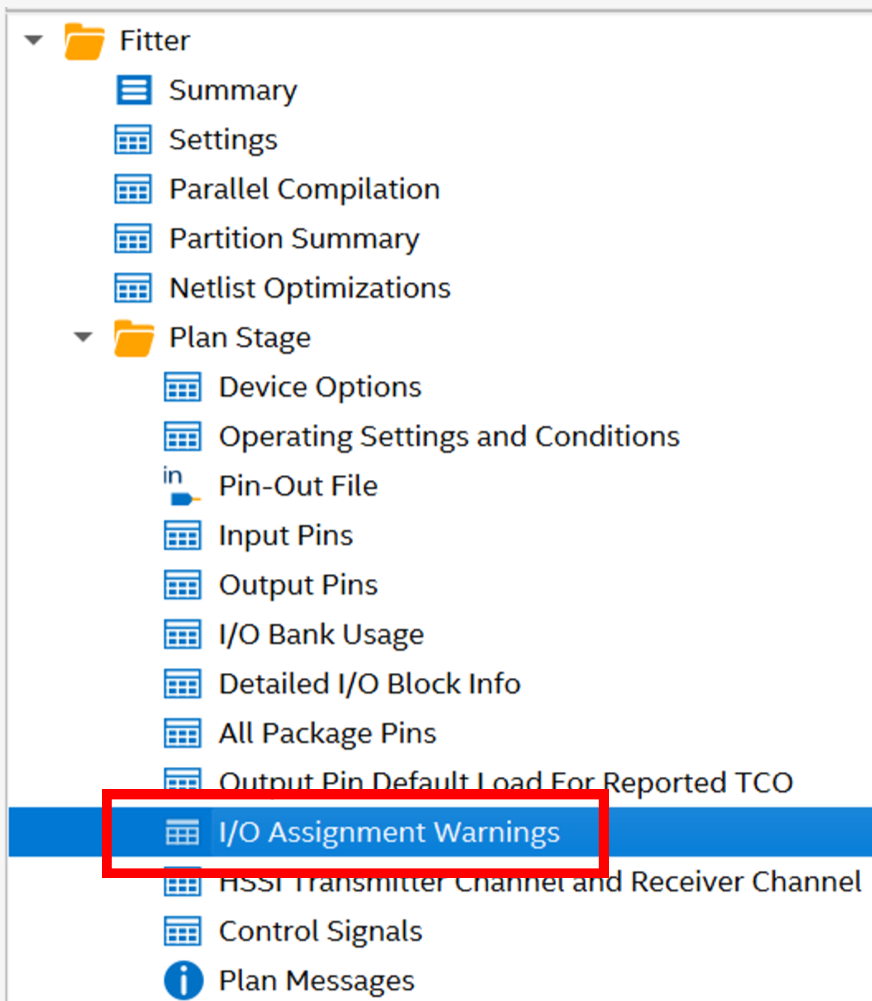
Task: Click the Pin-Out File icon
Action: point(181,487)
